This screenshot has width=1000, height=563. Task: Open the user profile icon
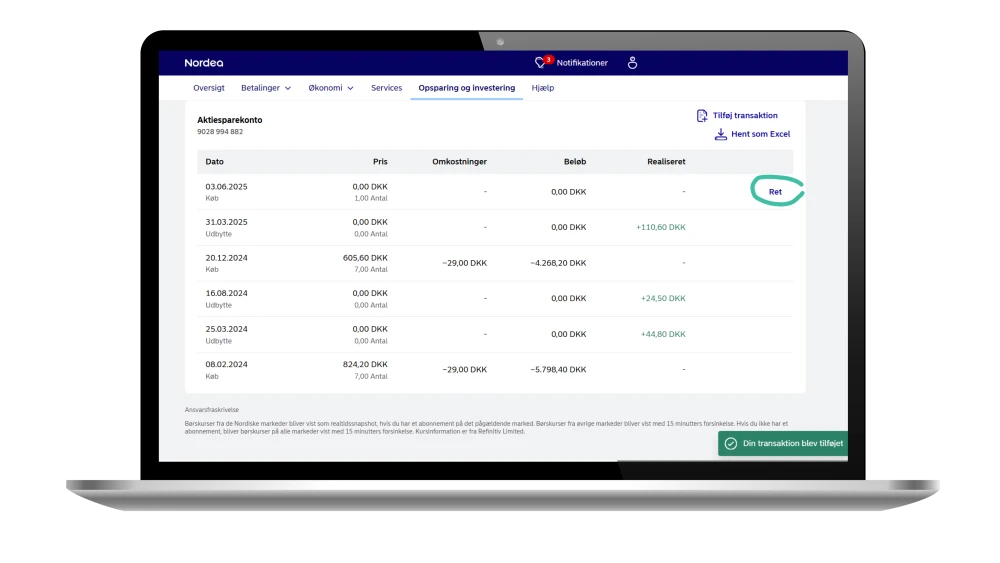point(632,63)
